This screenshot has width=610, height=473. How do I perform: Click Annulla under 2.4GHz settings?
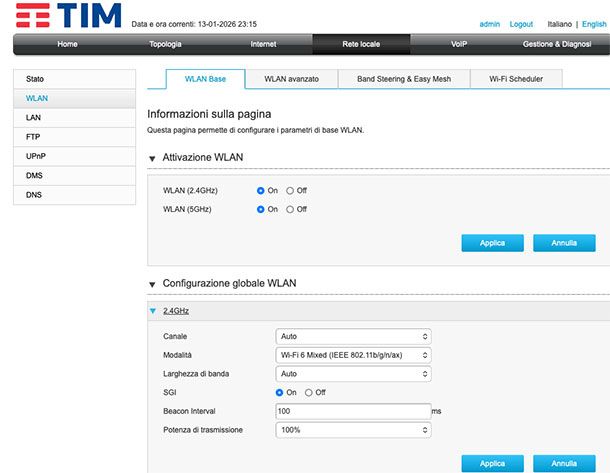[564, 464]
